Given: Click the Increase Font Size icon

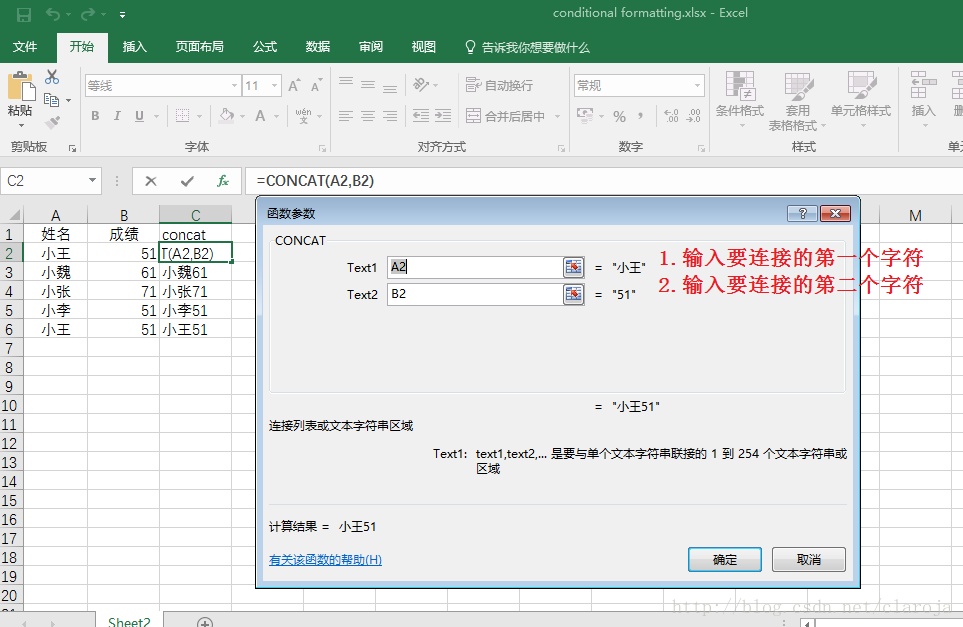Looking at the screenshot, I should tap(294, 85).
